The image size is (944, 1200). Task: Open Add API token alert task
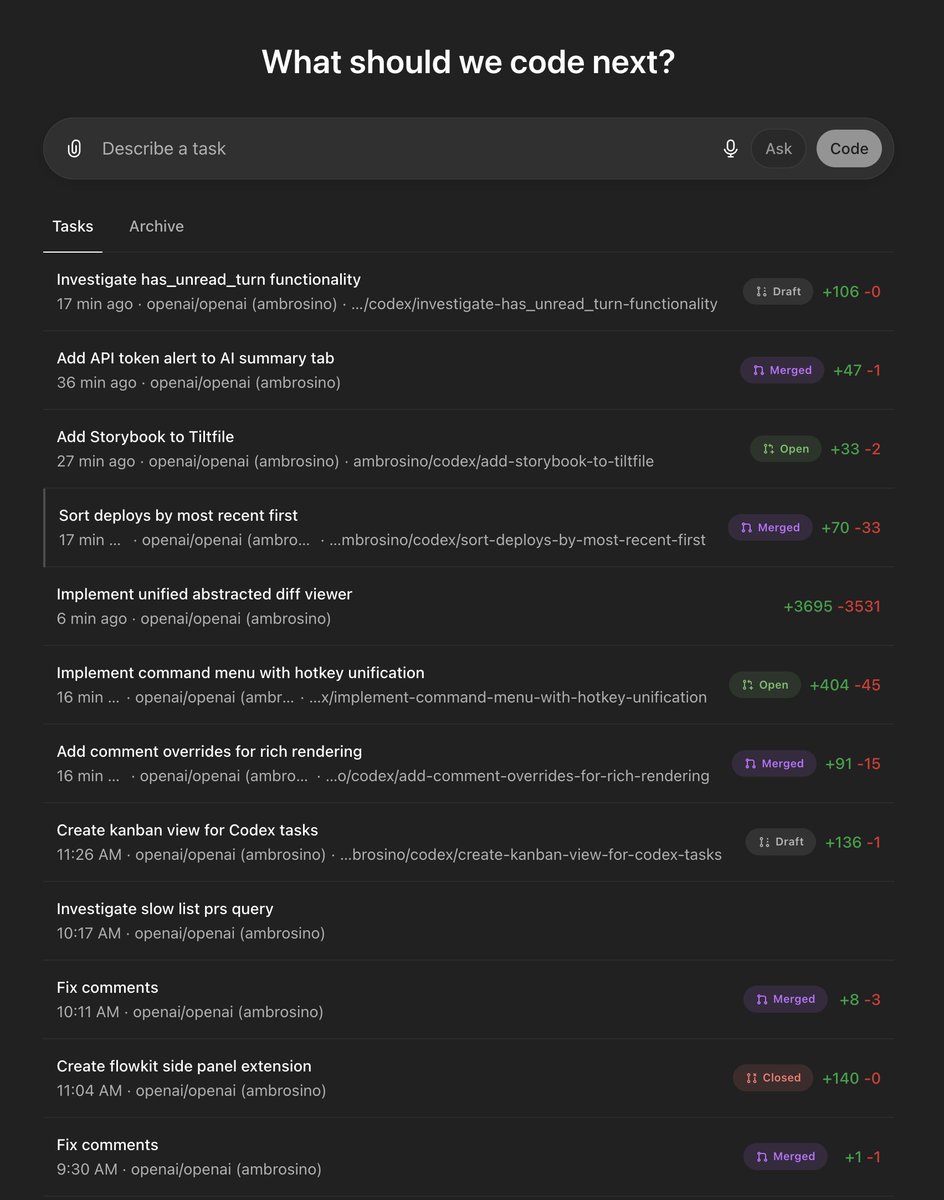(469, 370)
